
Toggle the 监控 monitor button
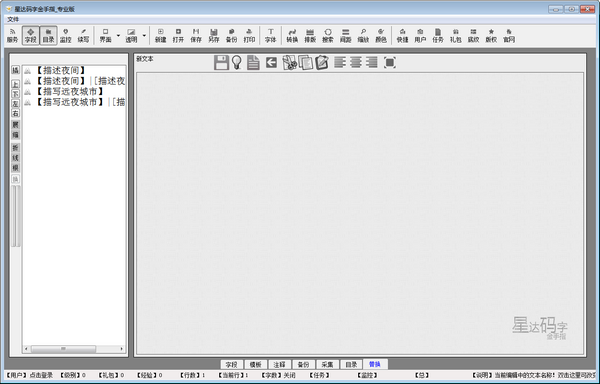click(66, 36)
